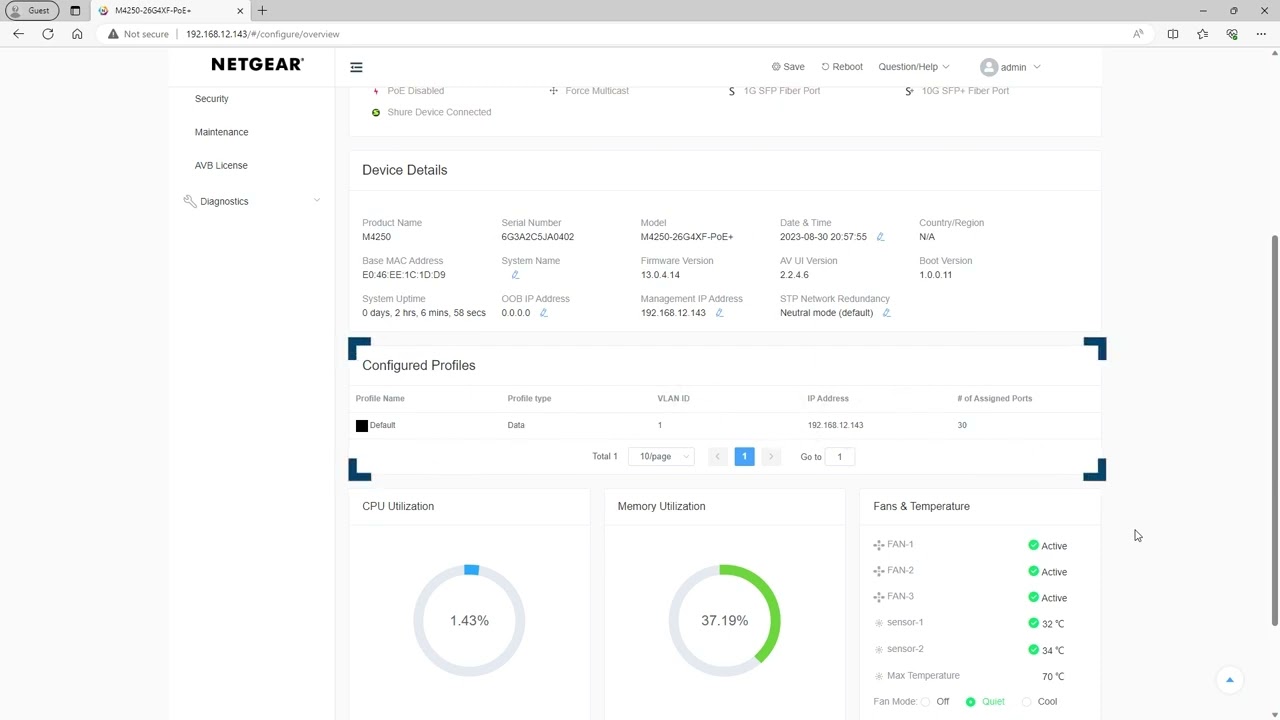Edit OOB IP Address pencil icon
This screenshot has height=720, width=1280.
click(x=543, y=313)
